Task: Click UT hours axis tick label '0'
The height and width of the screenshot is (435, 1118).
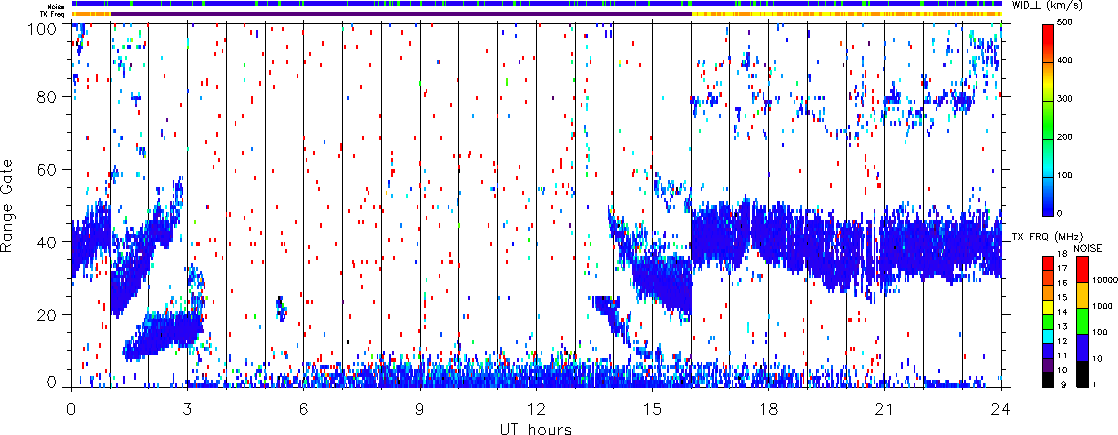Action: [x=71, y=409]
